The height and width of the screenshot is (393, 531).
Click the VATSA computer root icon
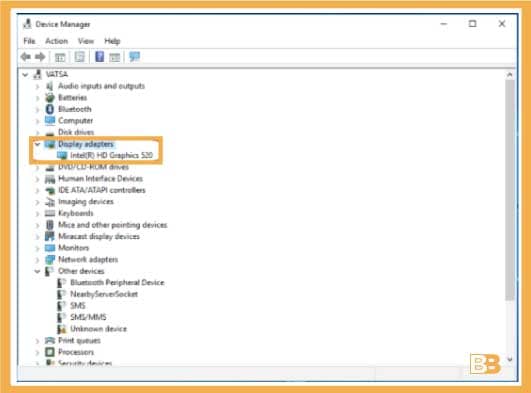tap(38, 74)
